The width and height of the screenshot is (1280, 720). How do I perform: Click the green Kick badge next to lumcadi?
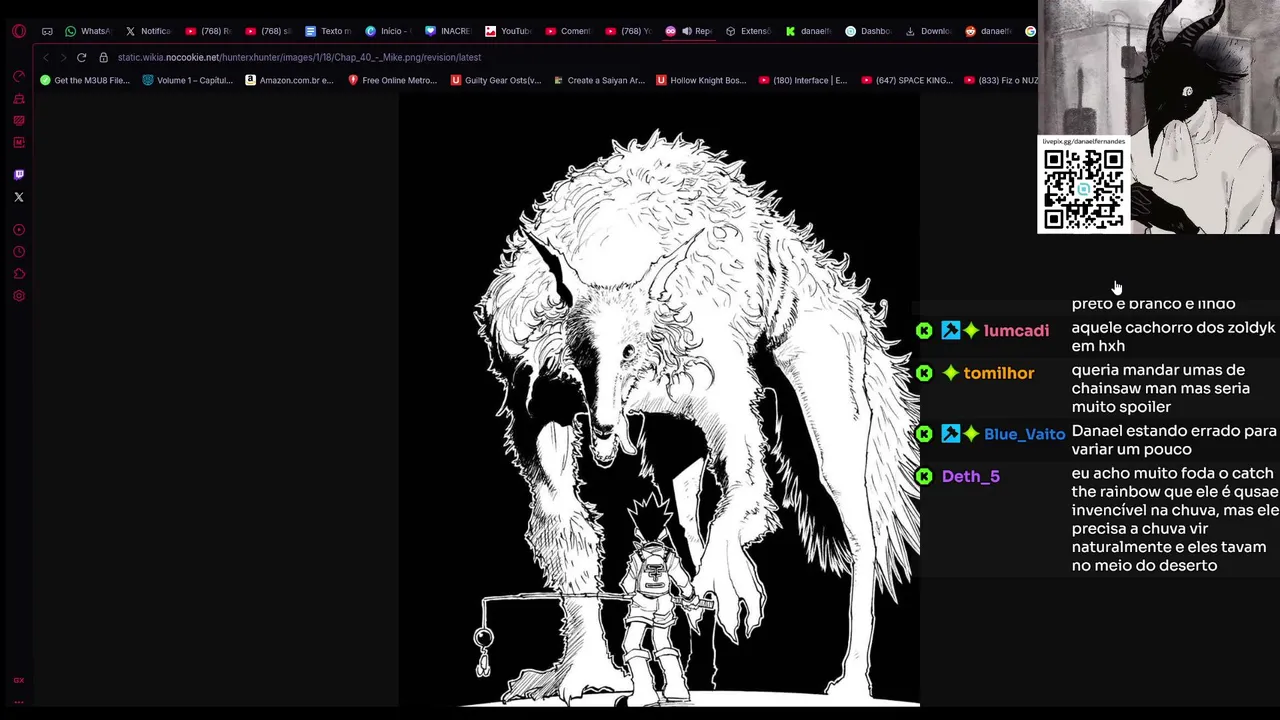924,331
